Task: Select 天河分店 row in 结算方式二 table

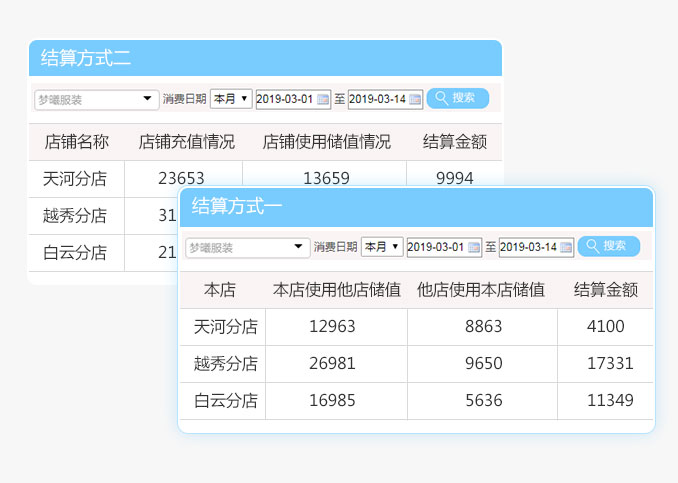Action: [76, 179]
